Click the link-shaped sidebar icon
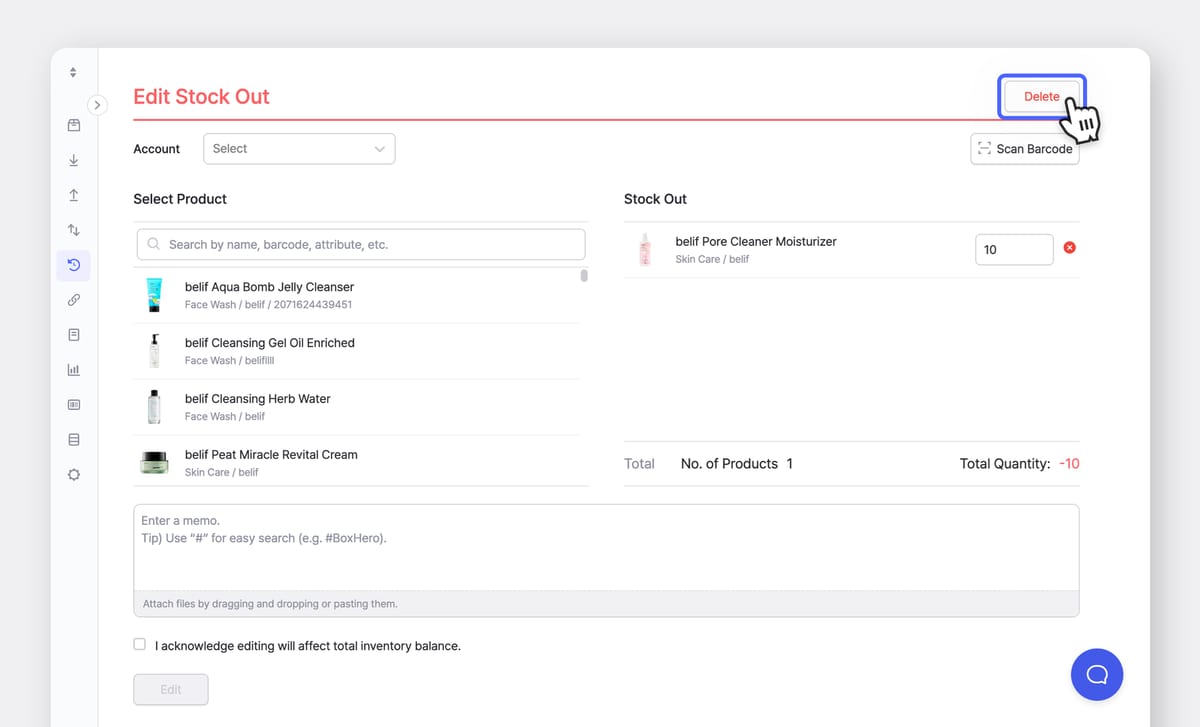Viewport: 1200px width, 727px height. point(73,299)
